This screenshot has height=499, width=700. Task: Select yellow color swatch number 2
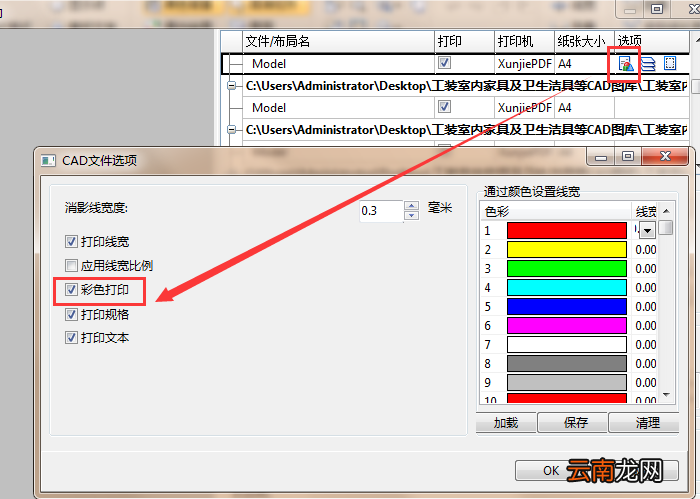tap(567, 250)
